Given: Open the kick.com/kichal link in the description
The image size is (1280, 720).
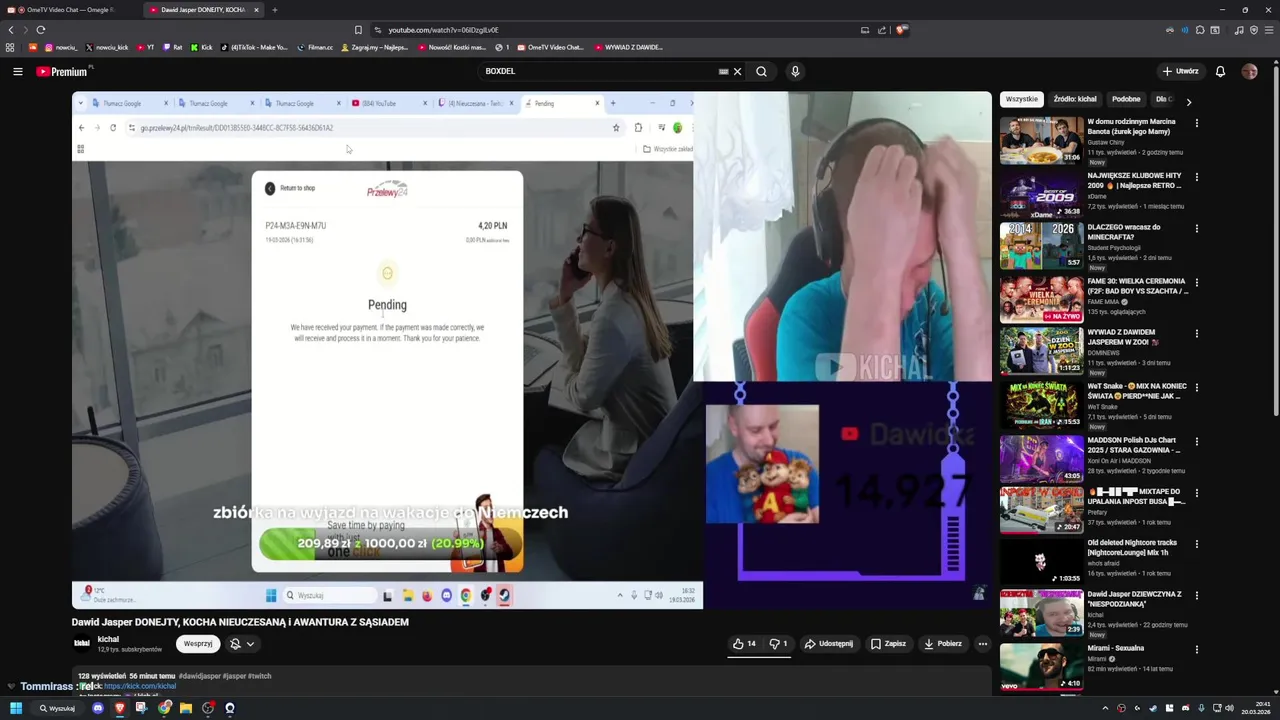Looking at the screenshot, I should pyautogui.click(x=140, y=686).
